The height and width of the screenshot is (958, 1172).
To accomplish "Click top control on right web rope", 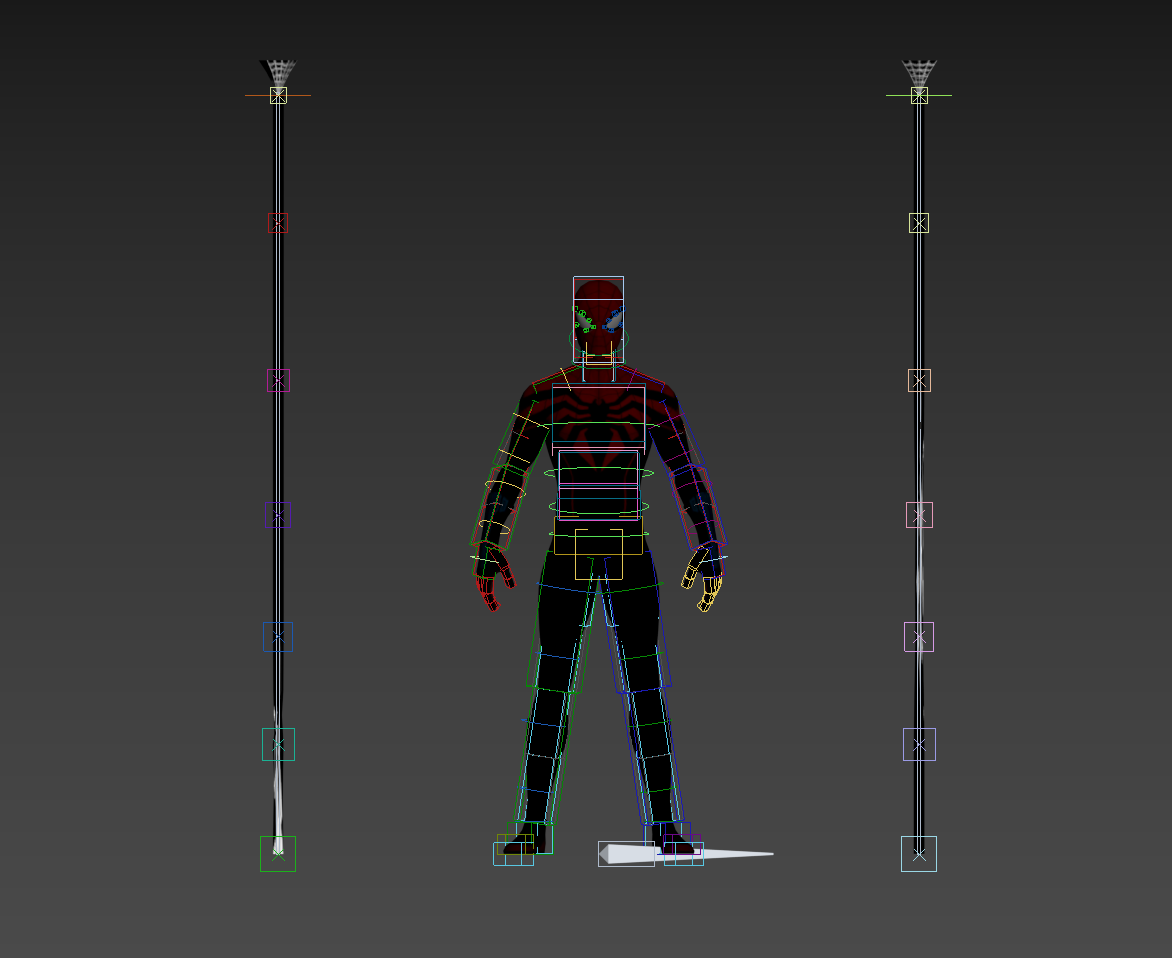I will (919, 95).
